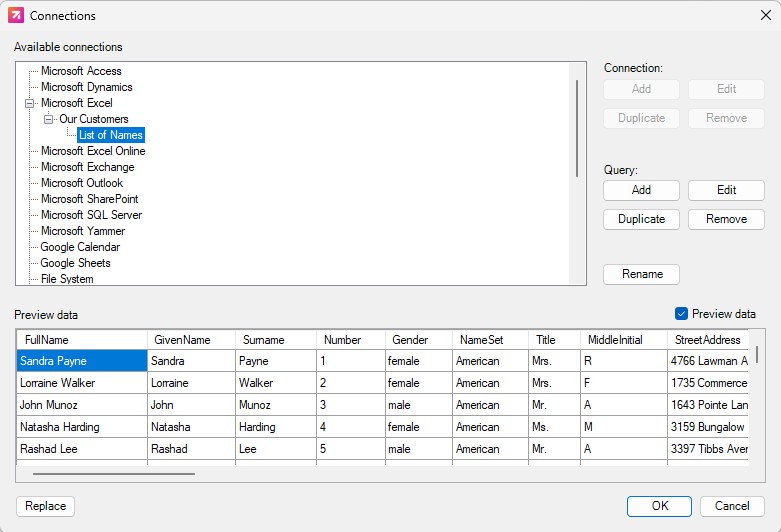
Task: Select Google Calendar connection type
Action: click(x=80, y=247)
